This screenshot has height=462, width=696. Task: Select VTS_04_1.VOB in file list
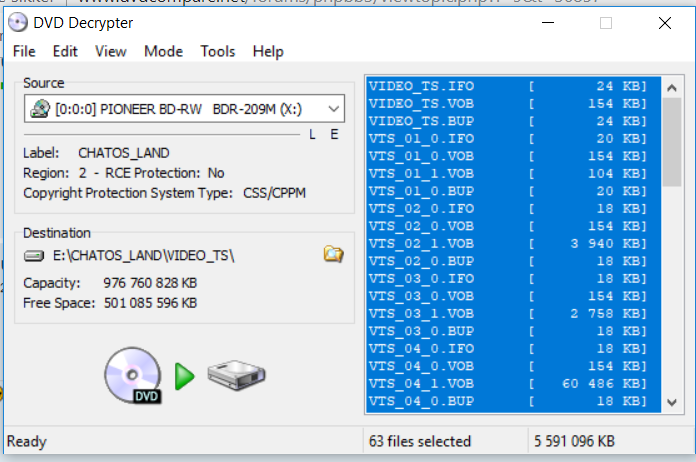click(514, 384)
